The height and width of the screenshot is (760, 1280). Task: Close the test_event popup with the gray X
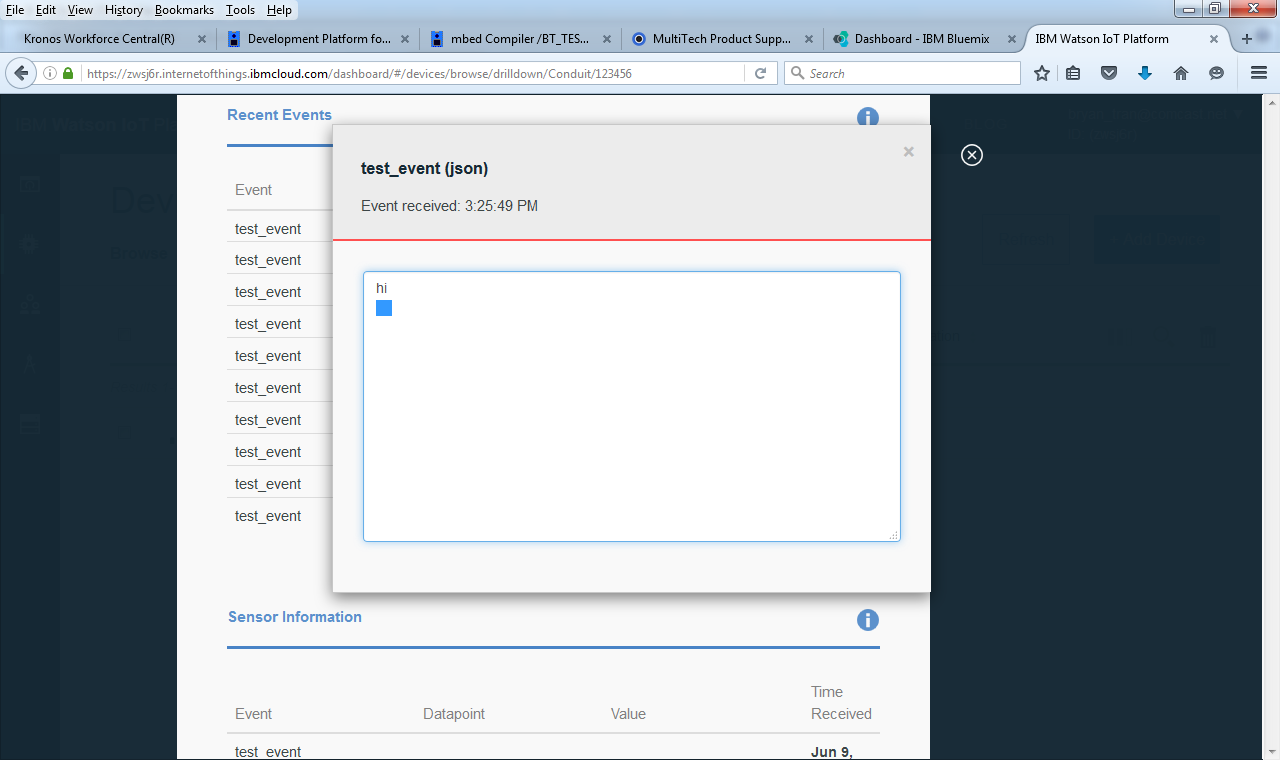pos(908,152)
